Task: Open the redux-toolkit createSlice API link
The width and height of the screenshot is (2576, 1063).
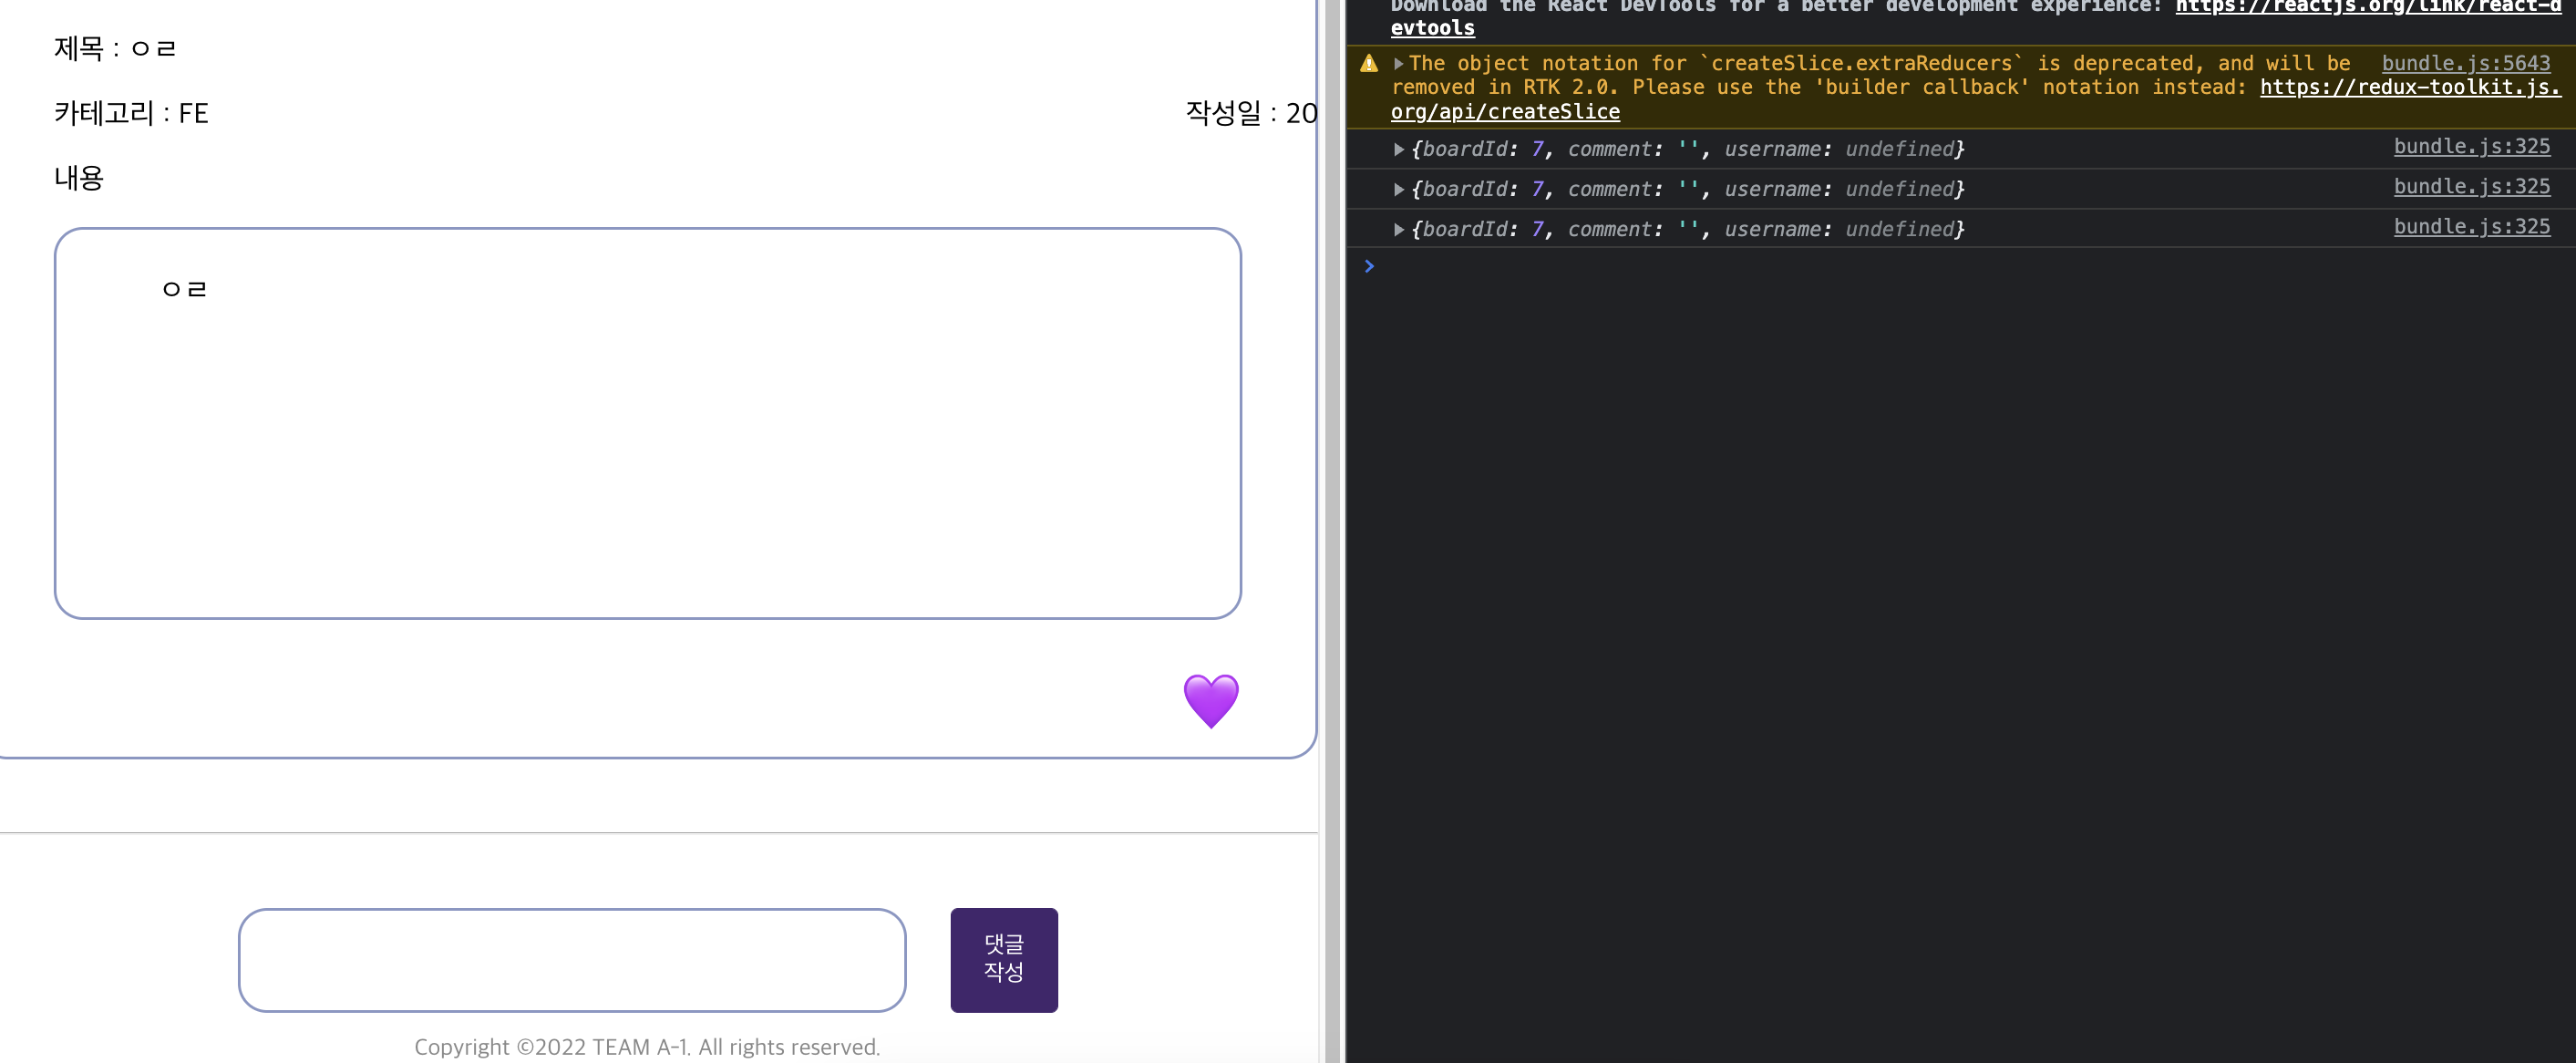Action: click(2409, 87)
